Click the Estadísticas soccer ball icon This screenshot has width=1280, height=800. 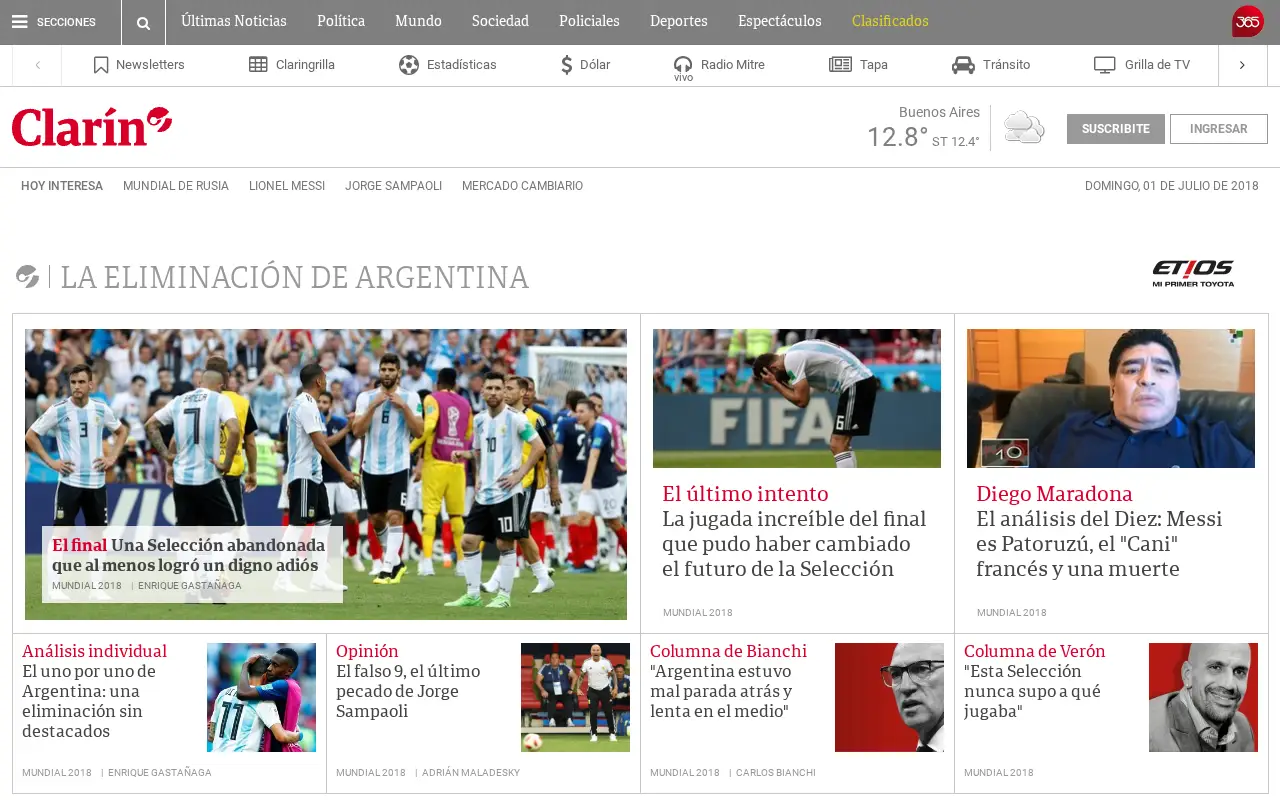tap(409, 65)
